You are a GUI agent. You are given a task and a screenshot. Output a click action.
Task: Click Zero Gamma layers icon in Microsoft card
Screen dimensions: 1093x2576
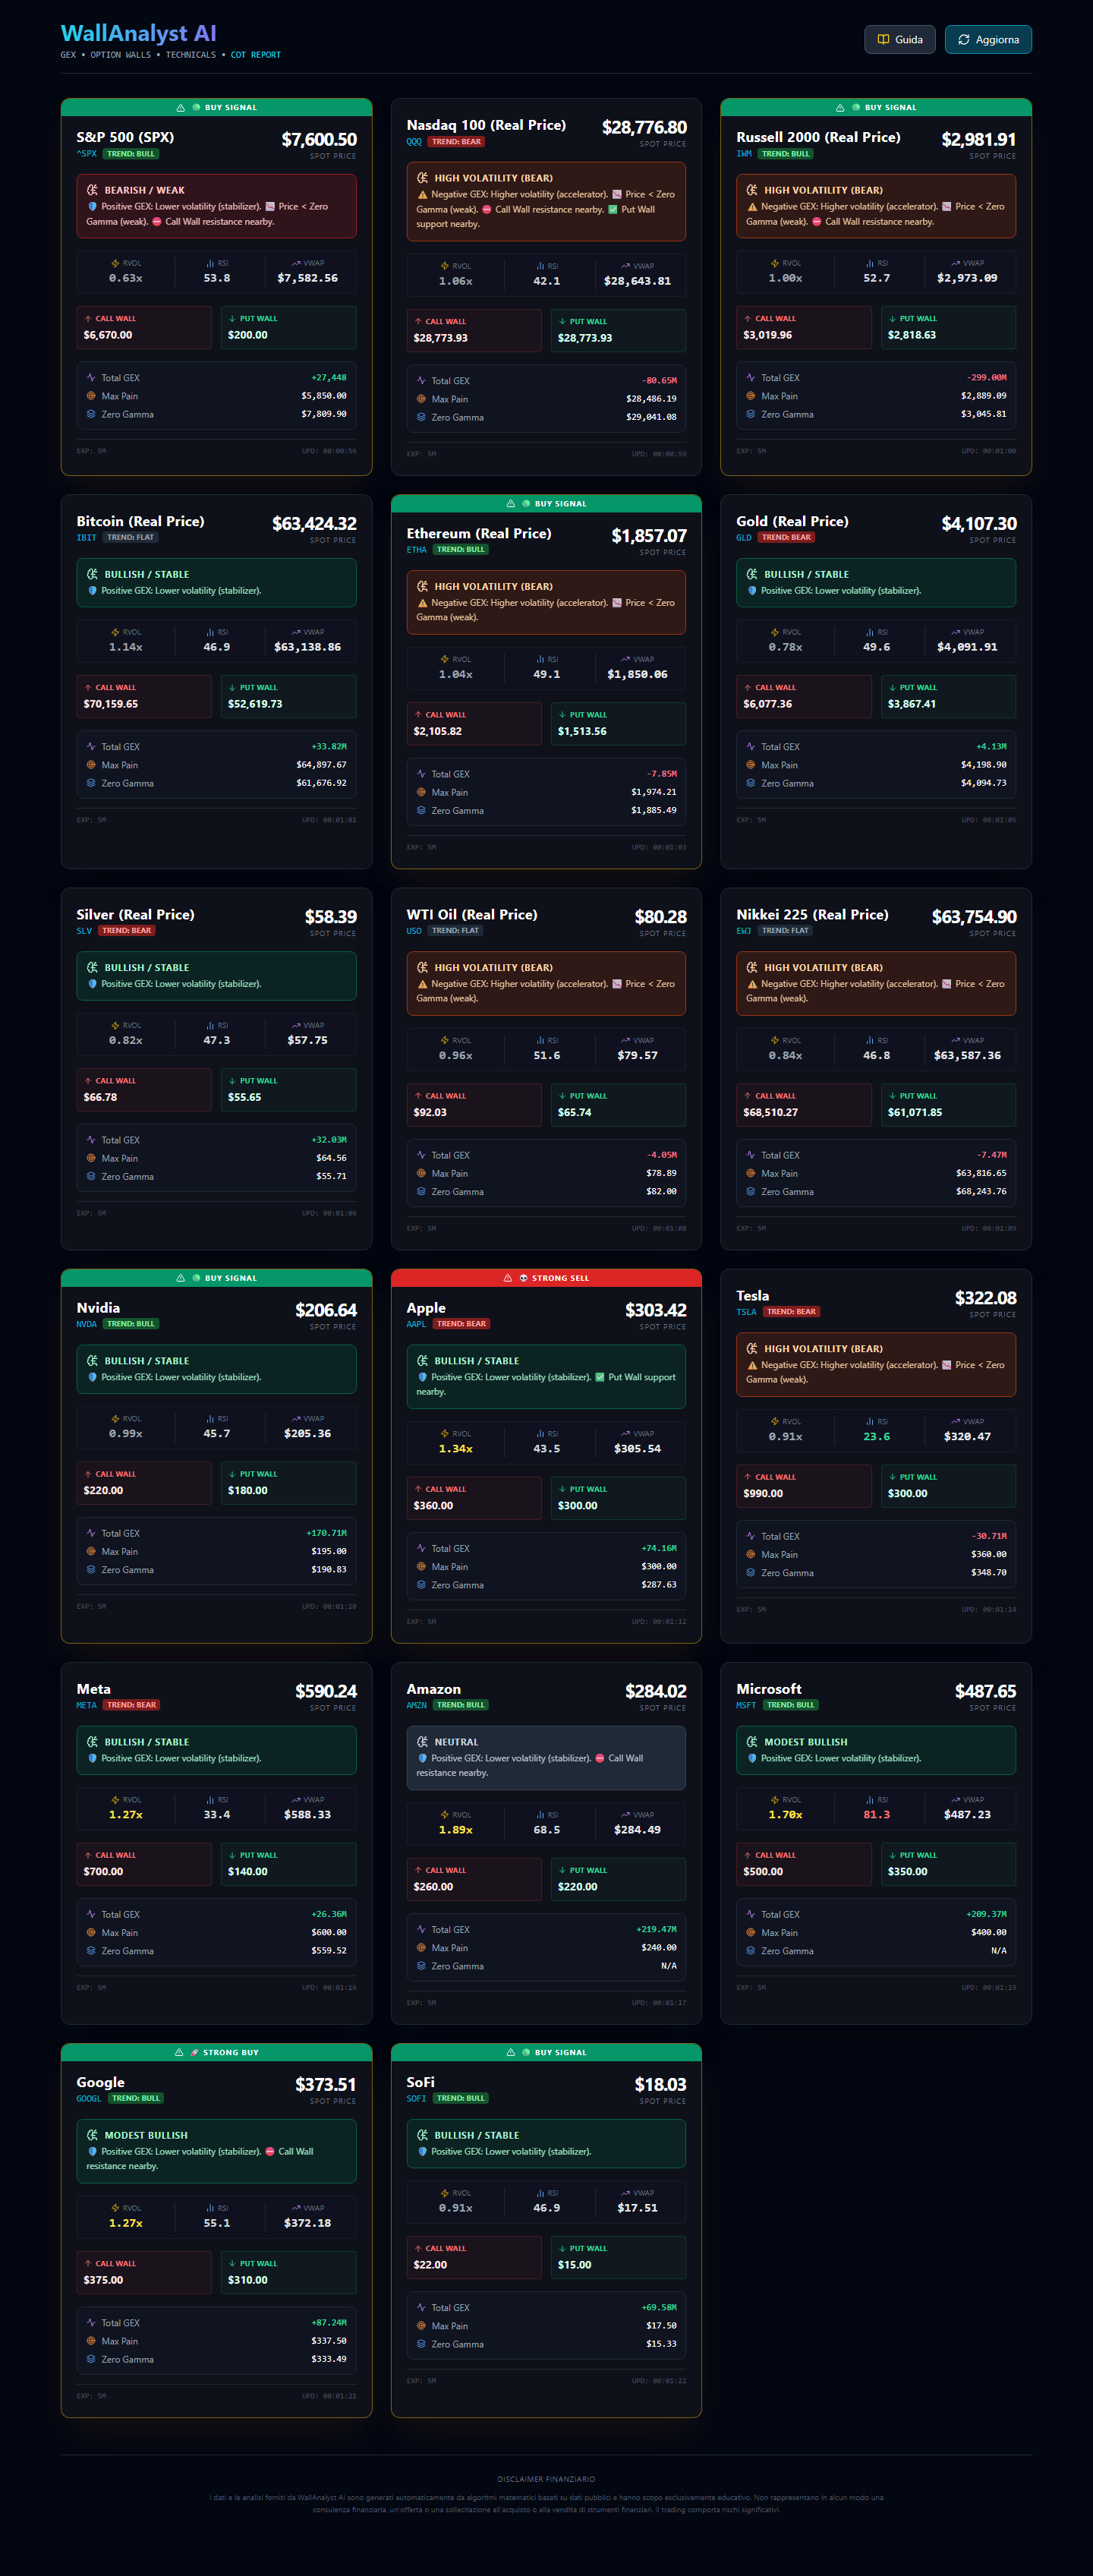click(x=751, y=1951)
